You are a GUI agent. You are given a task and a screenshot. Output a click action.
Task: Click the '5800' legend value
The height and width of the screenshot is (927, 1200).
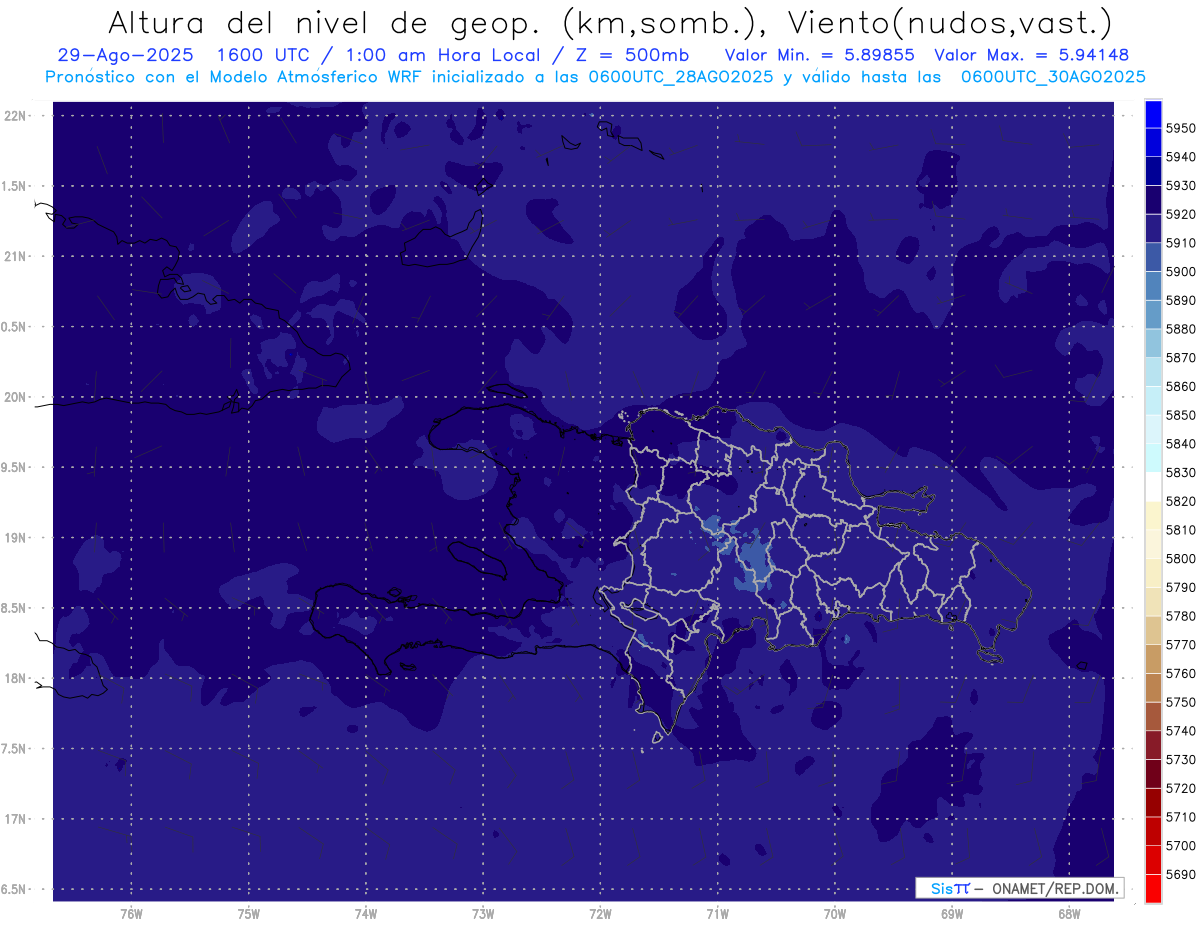1180,559
